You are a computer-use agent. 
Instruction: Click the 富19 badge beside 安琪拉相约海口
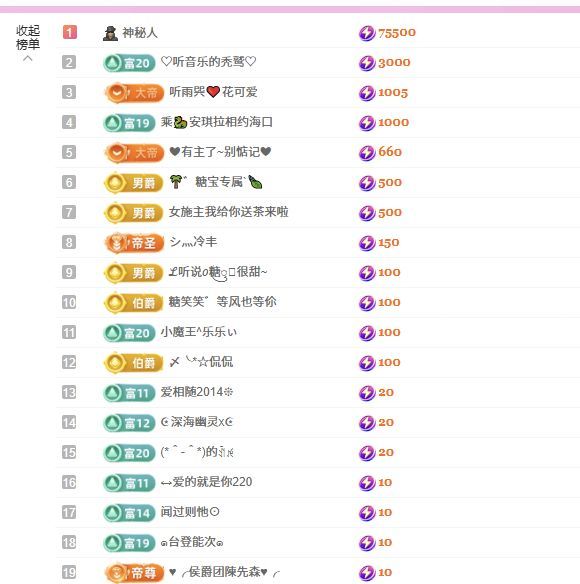(x=129, y=123)
